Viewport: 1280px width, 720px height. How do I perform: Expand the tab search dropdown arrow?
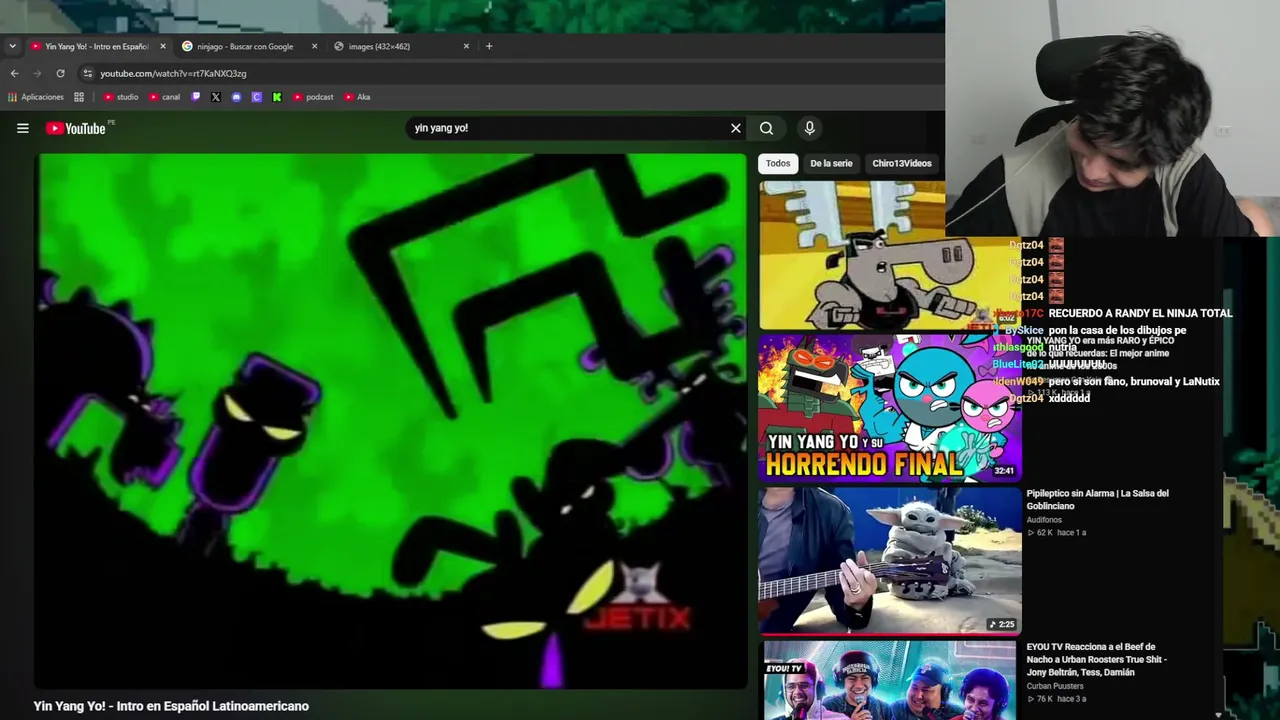(12, 46)
